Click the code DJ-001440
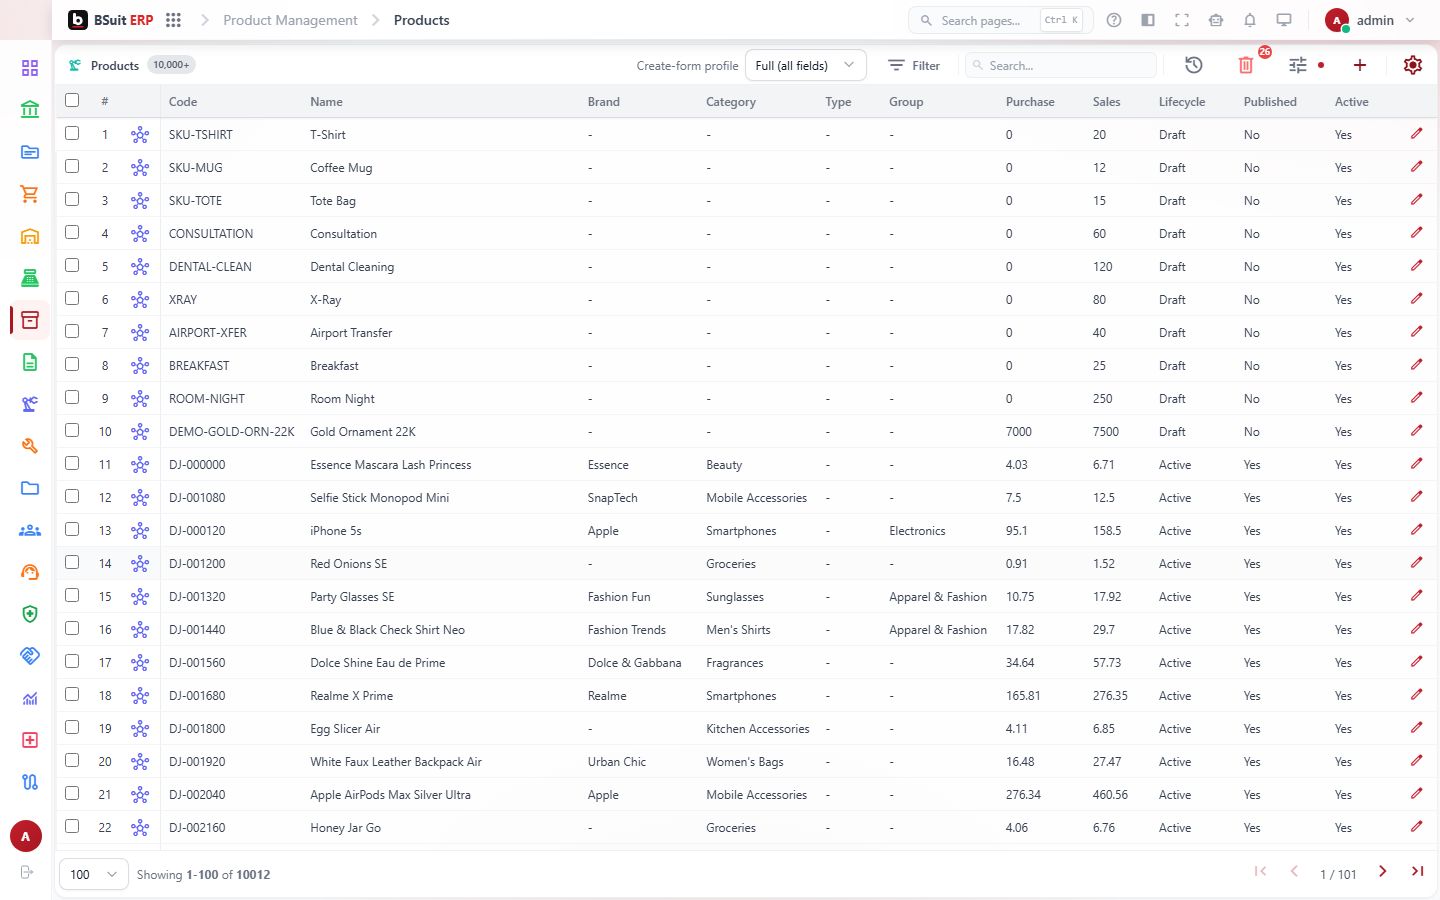 (x=197, y=630)
